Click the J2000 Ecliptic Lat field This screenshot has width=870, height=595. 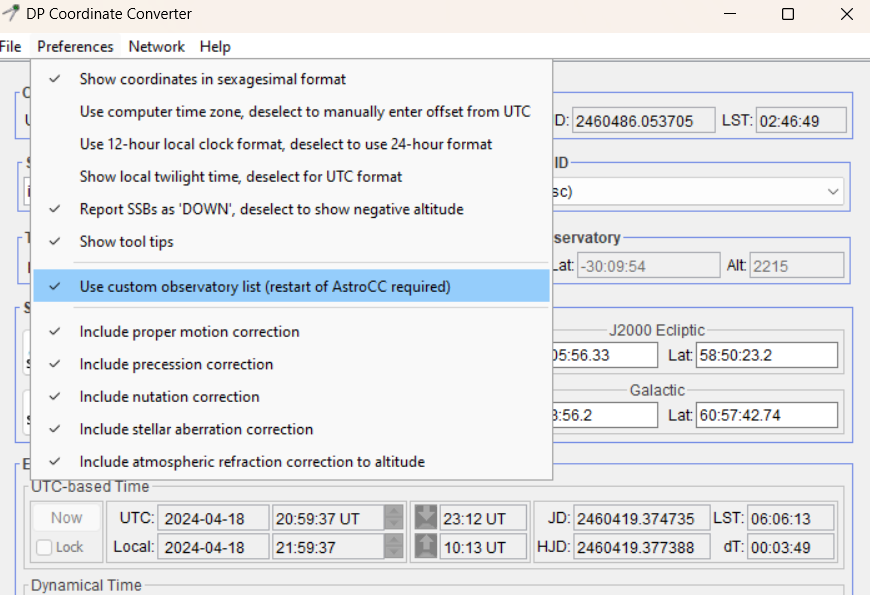click(x=766, y=355)
